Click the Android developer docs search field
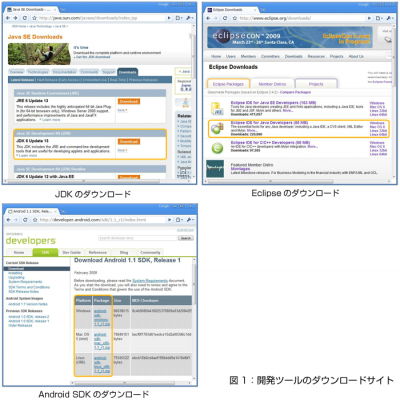400x406 pixels. click(x=138, y=238)
